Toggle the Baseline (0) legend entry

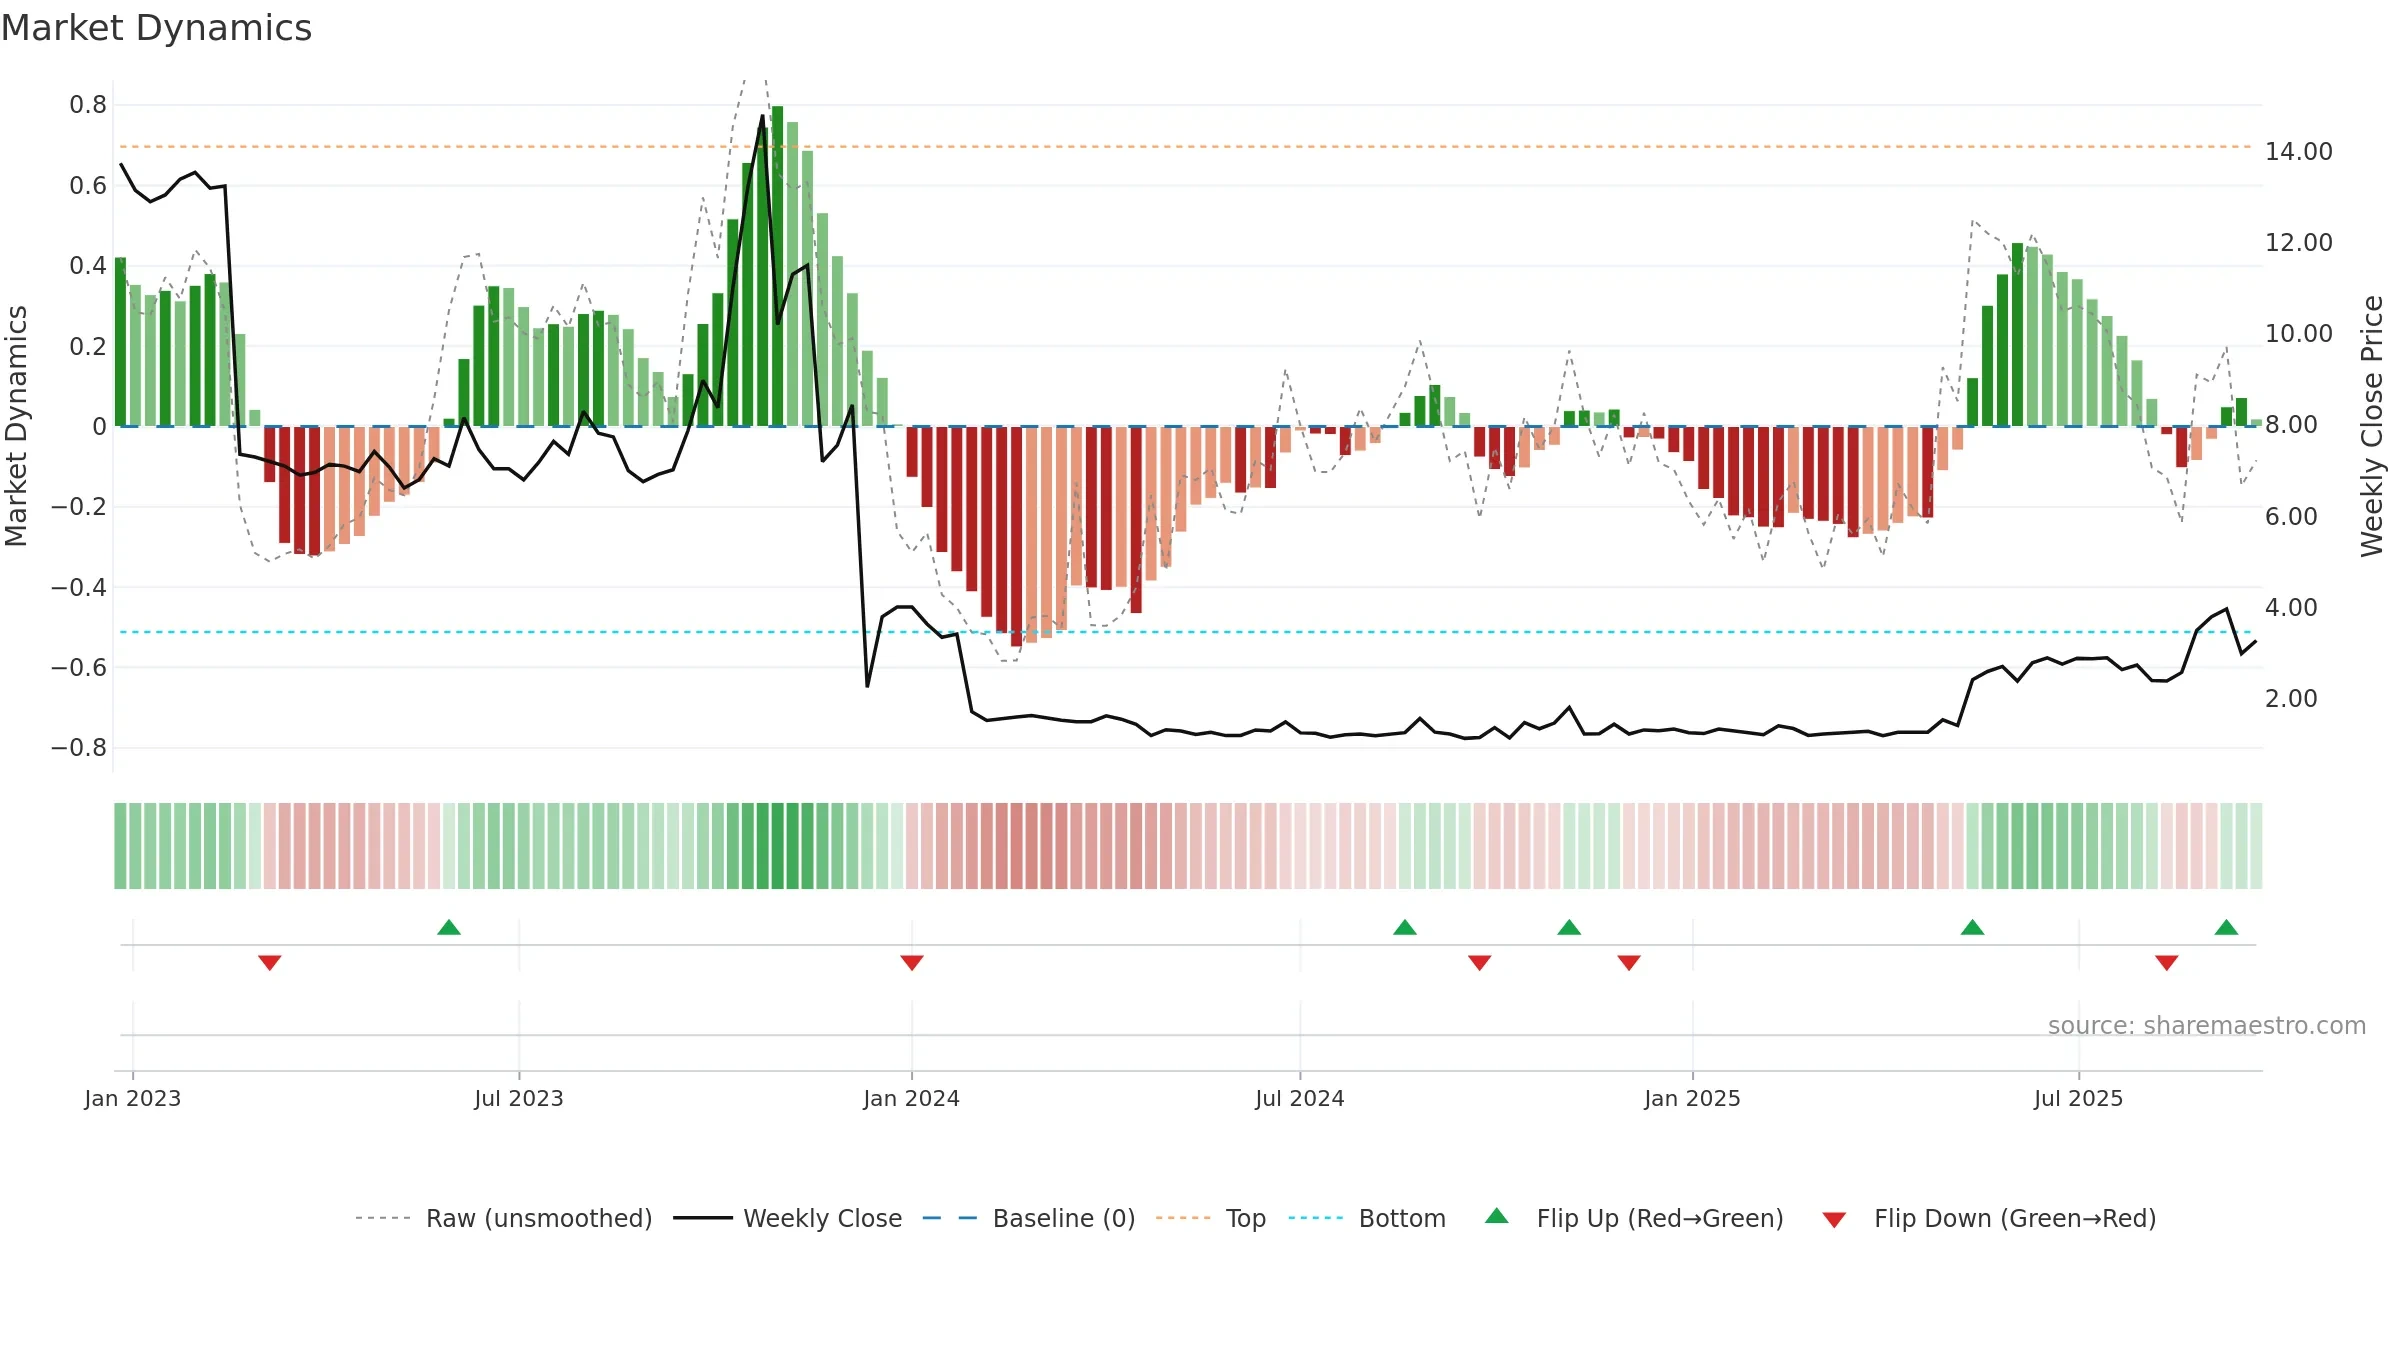(x=1029, y=1218)
